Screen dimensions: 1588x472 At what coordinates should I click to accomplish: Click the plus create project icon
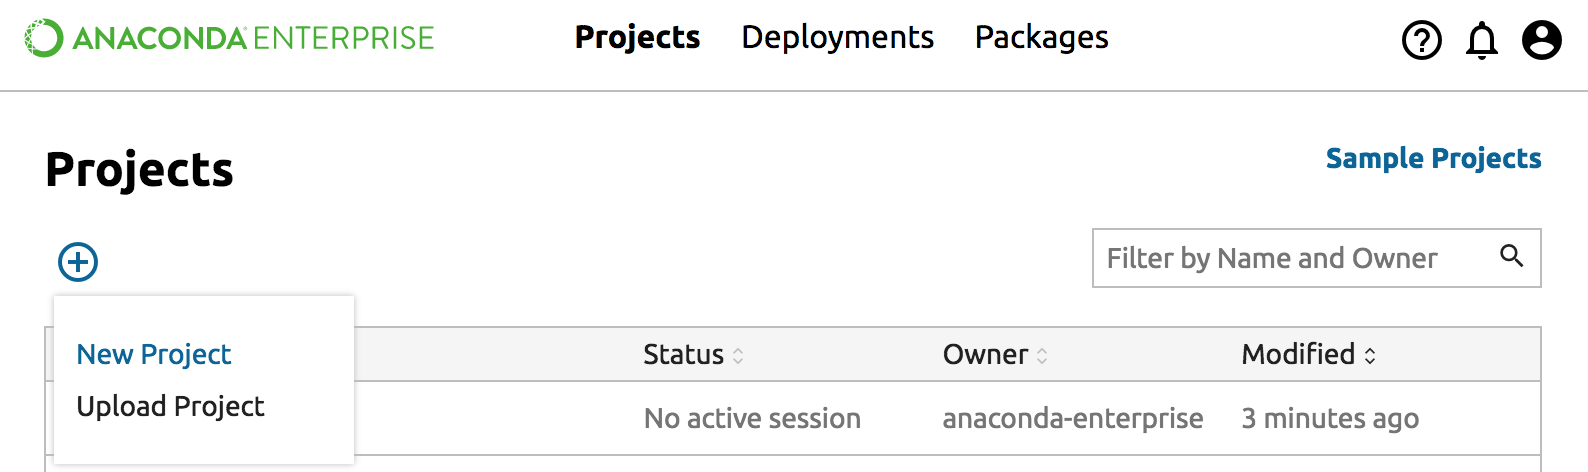tap(78, 262)
